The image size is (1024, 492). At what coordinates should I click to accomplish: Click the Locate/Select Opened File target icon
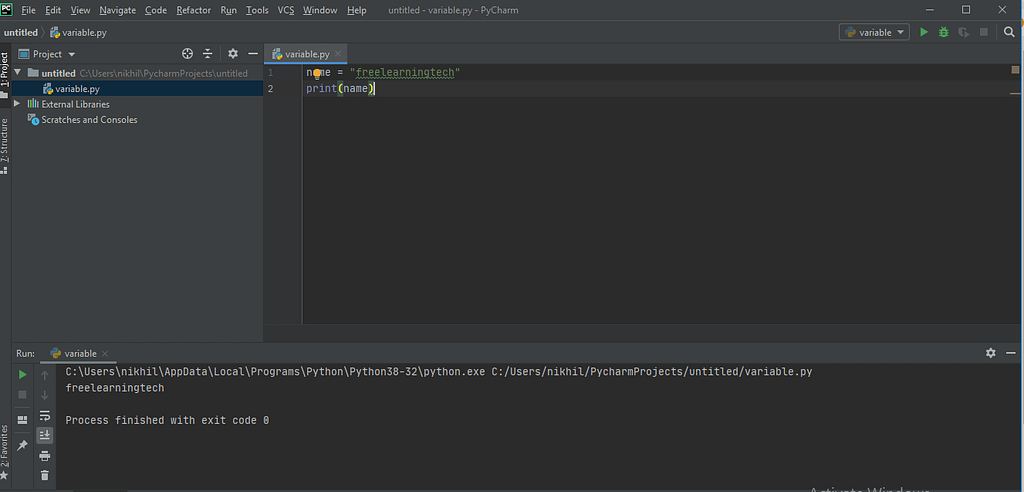(187, 54)
